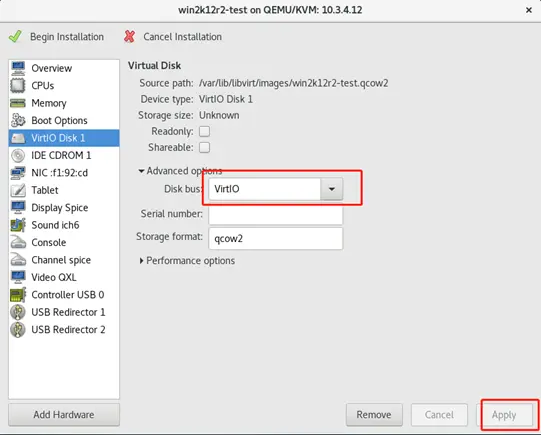Screen dimensions: 541x435
Task: Open the Overview entry in hardware list
Action: (64, 68)
